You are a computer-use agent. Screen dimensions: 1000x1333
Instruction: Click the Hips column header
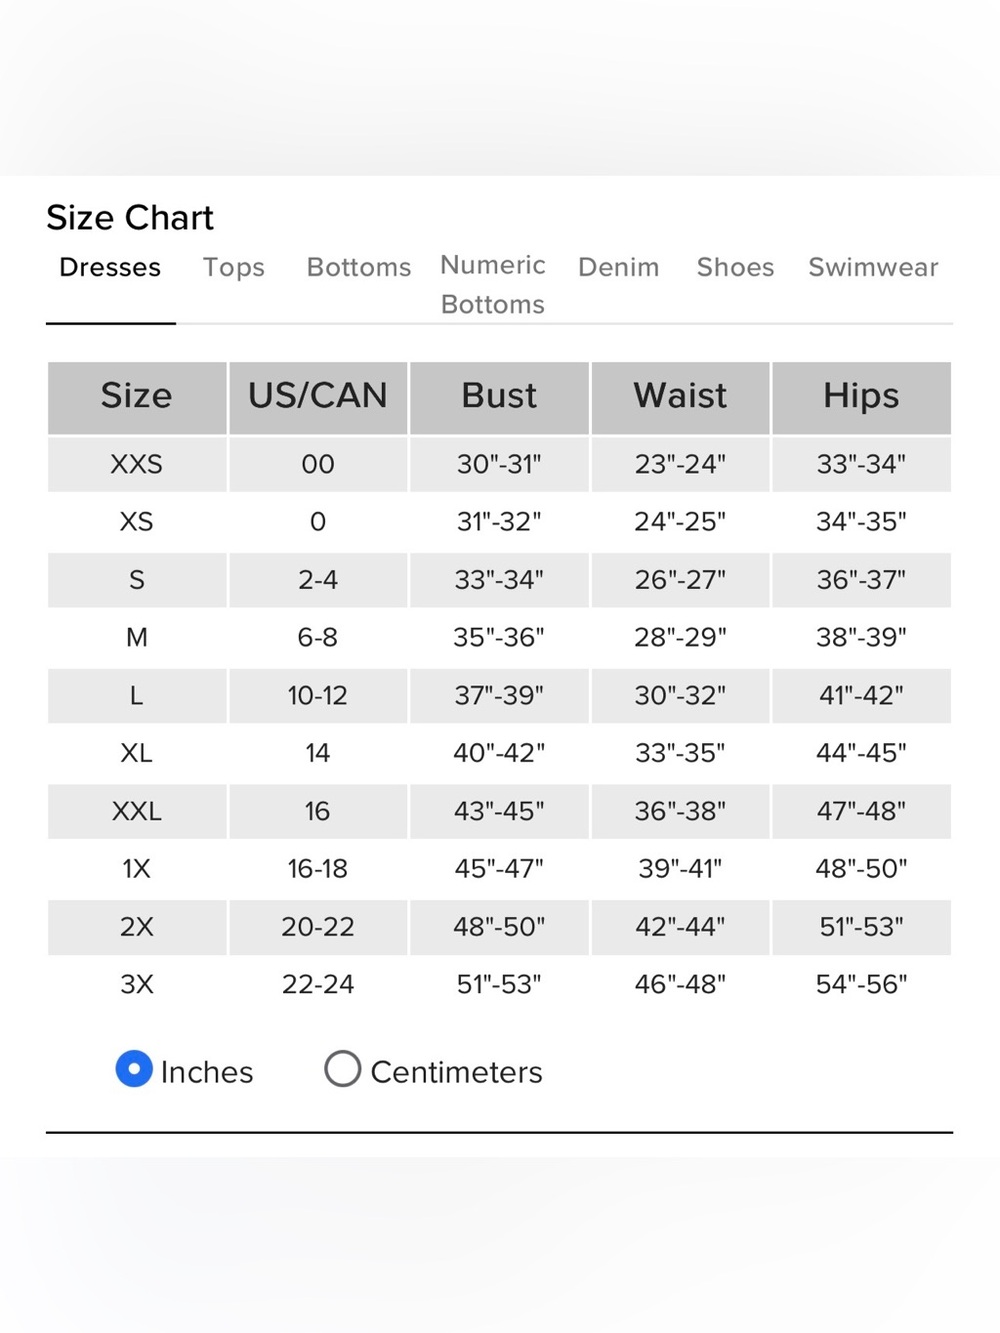[x=861, y=397]
